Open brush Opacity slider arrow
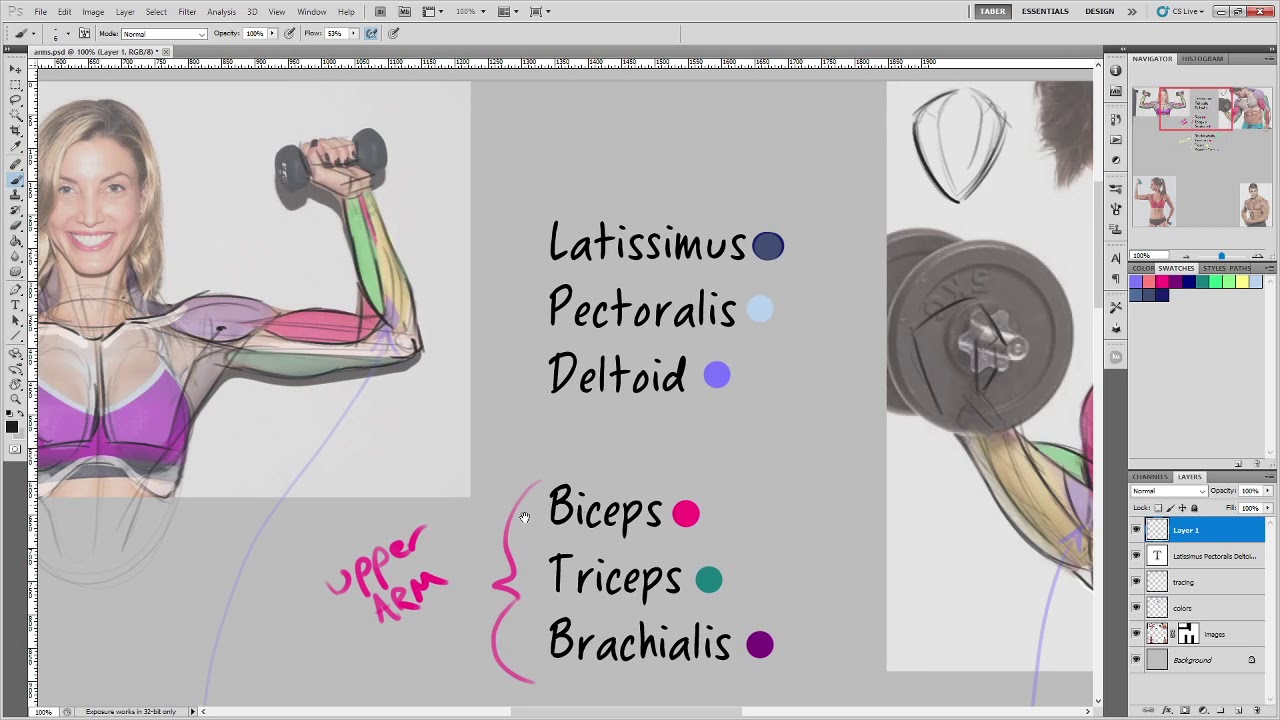1280x720 pixels. 272,34
